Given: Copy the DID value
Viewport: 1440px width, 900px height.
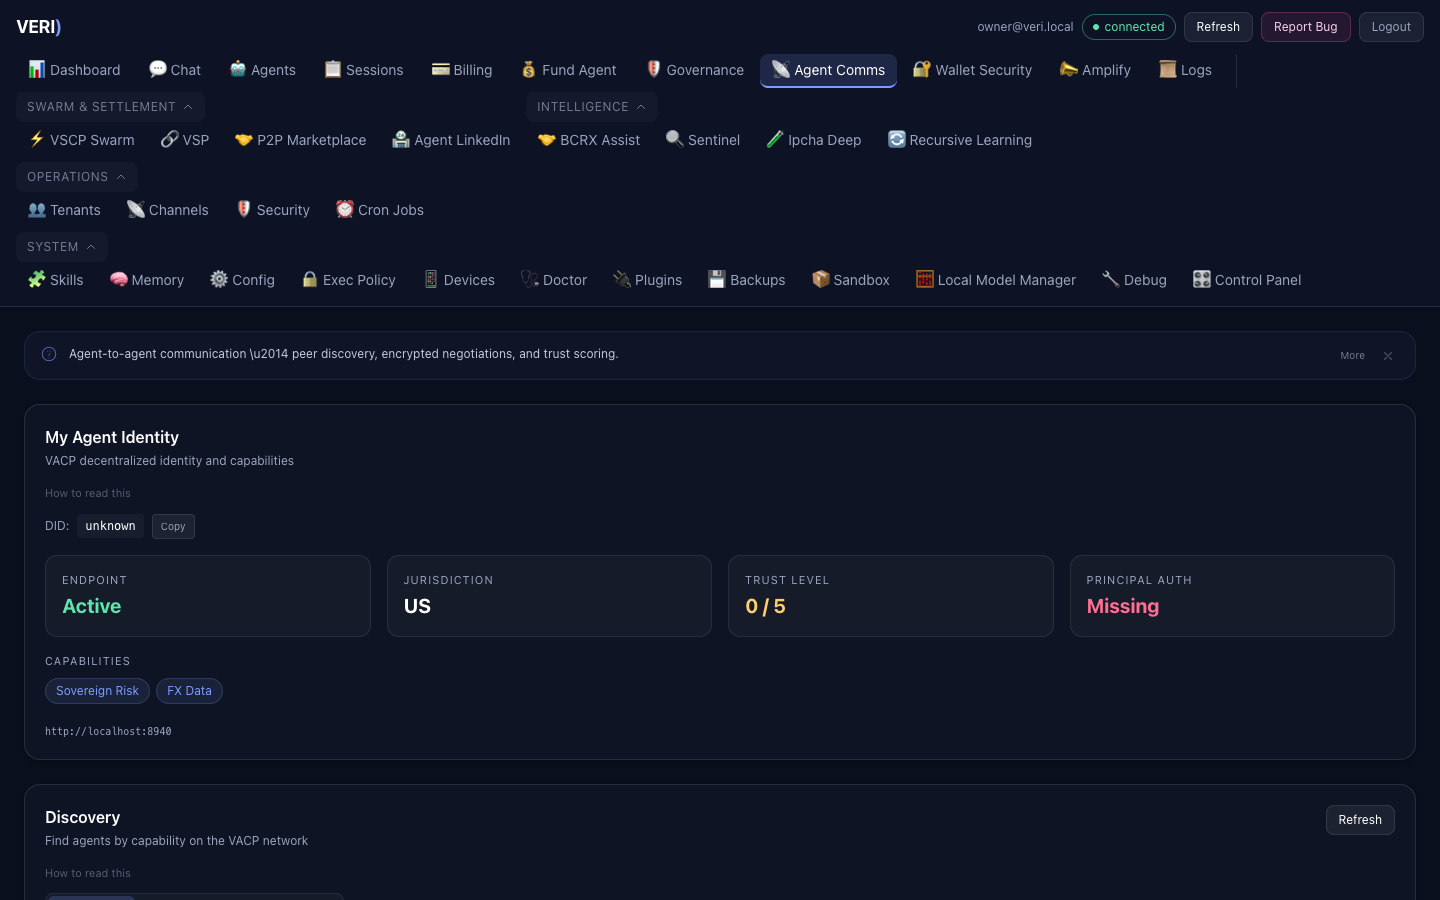Looking at the screenshot, I should (x=173, y=526).
